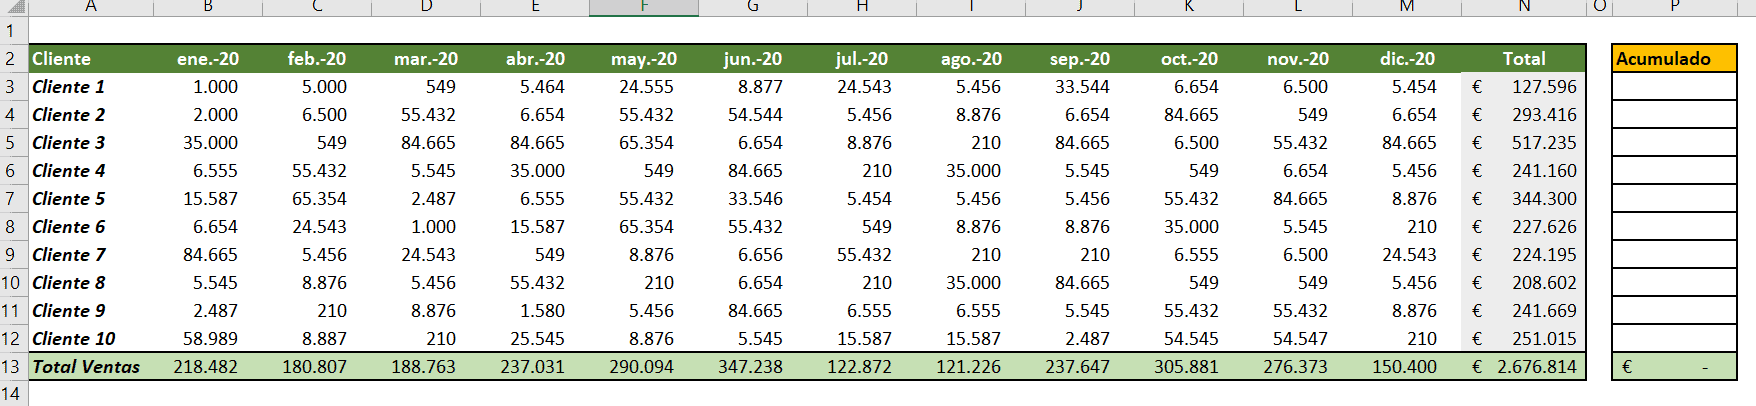Select the Cliente 9 cell
This screenshot has height=406, width=1756.
91,310
